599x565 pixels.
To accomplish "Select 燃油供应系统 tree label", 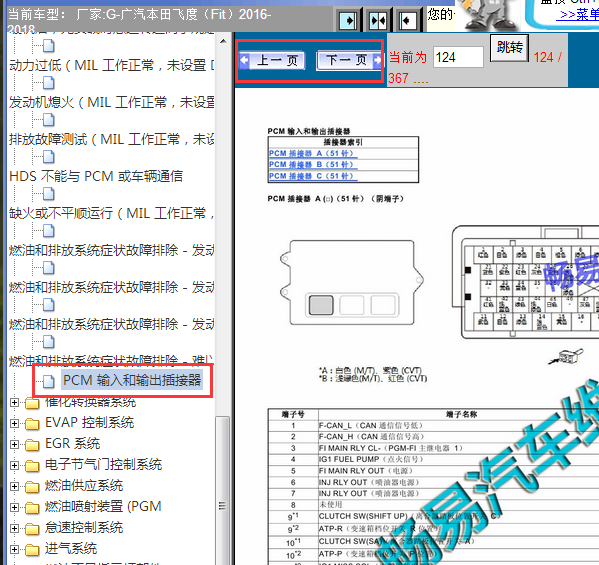I will pyautogui.click(x=84, y=486).
